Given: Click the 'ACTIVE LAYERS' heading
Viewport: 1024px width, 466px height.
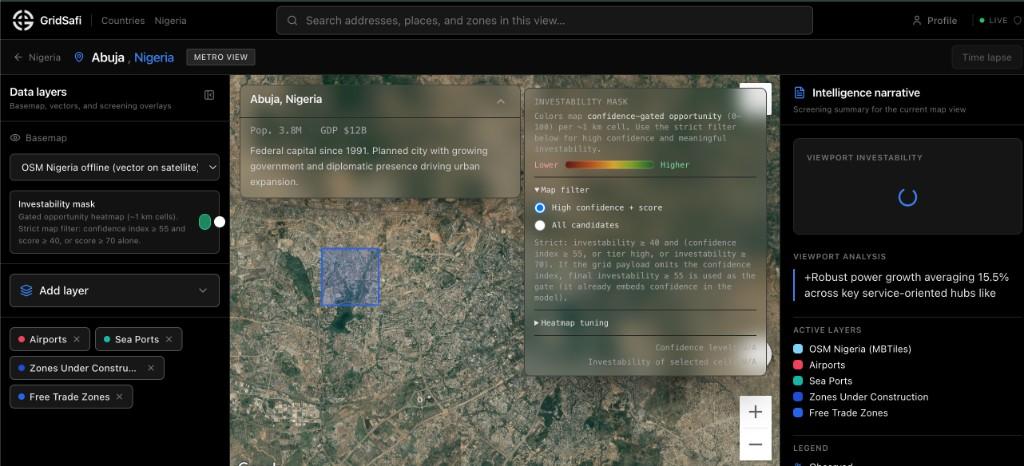Looking at the screenshot, I should [x=827, y=330].
